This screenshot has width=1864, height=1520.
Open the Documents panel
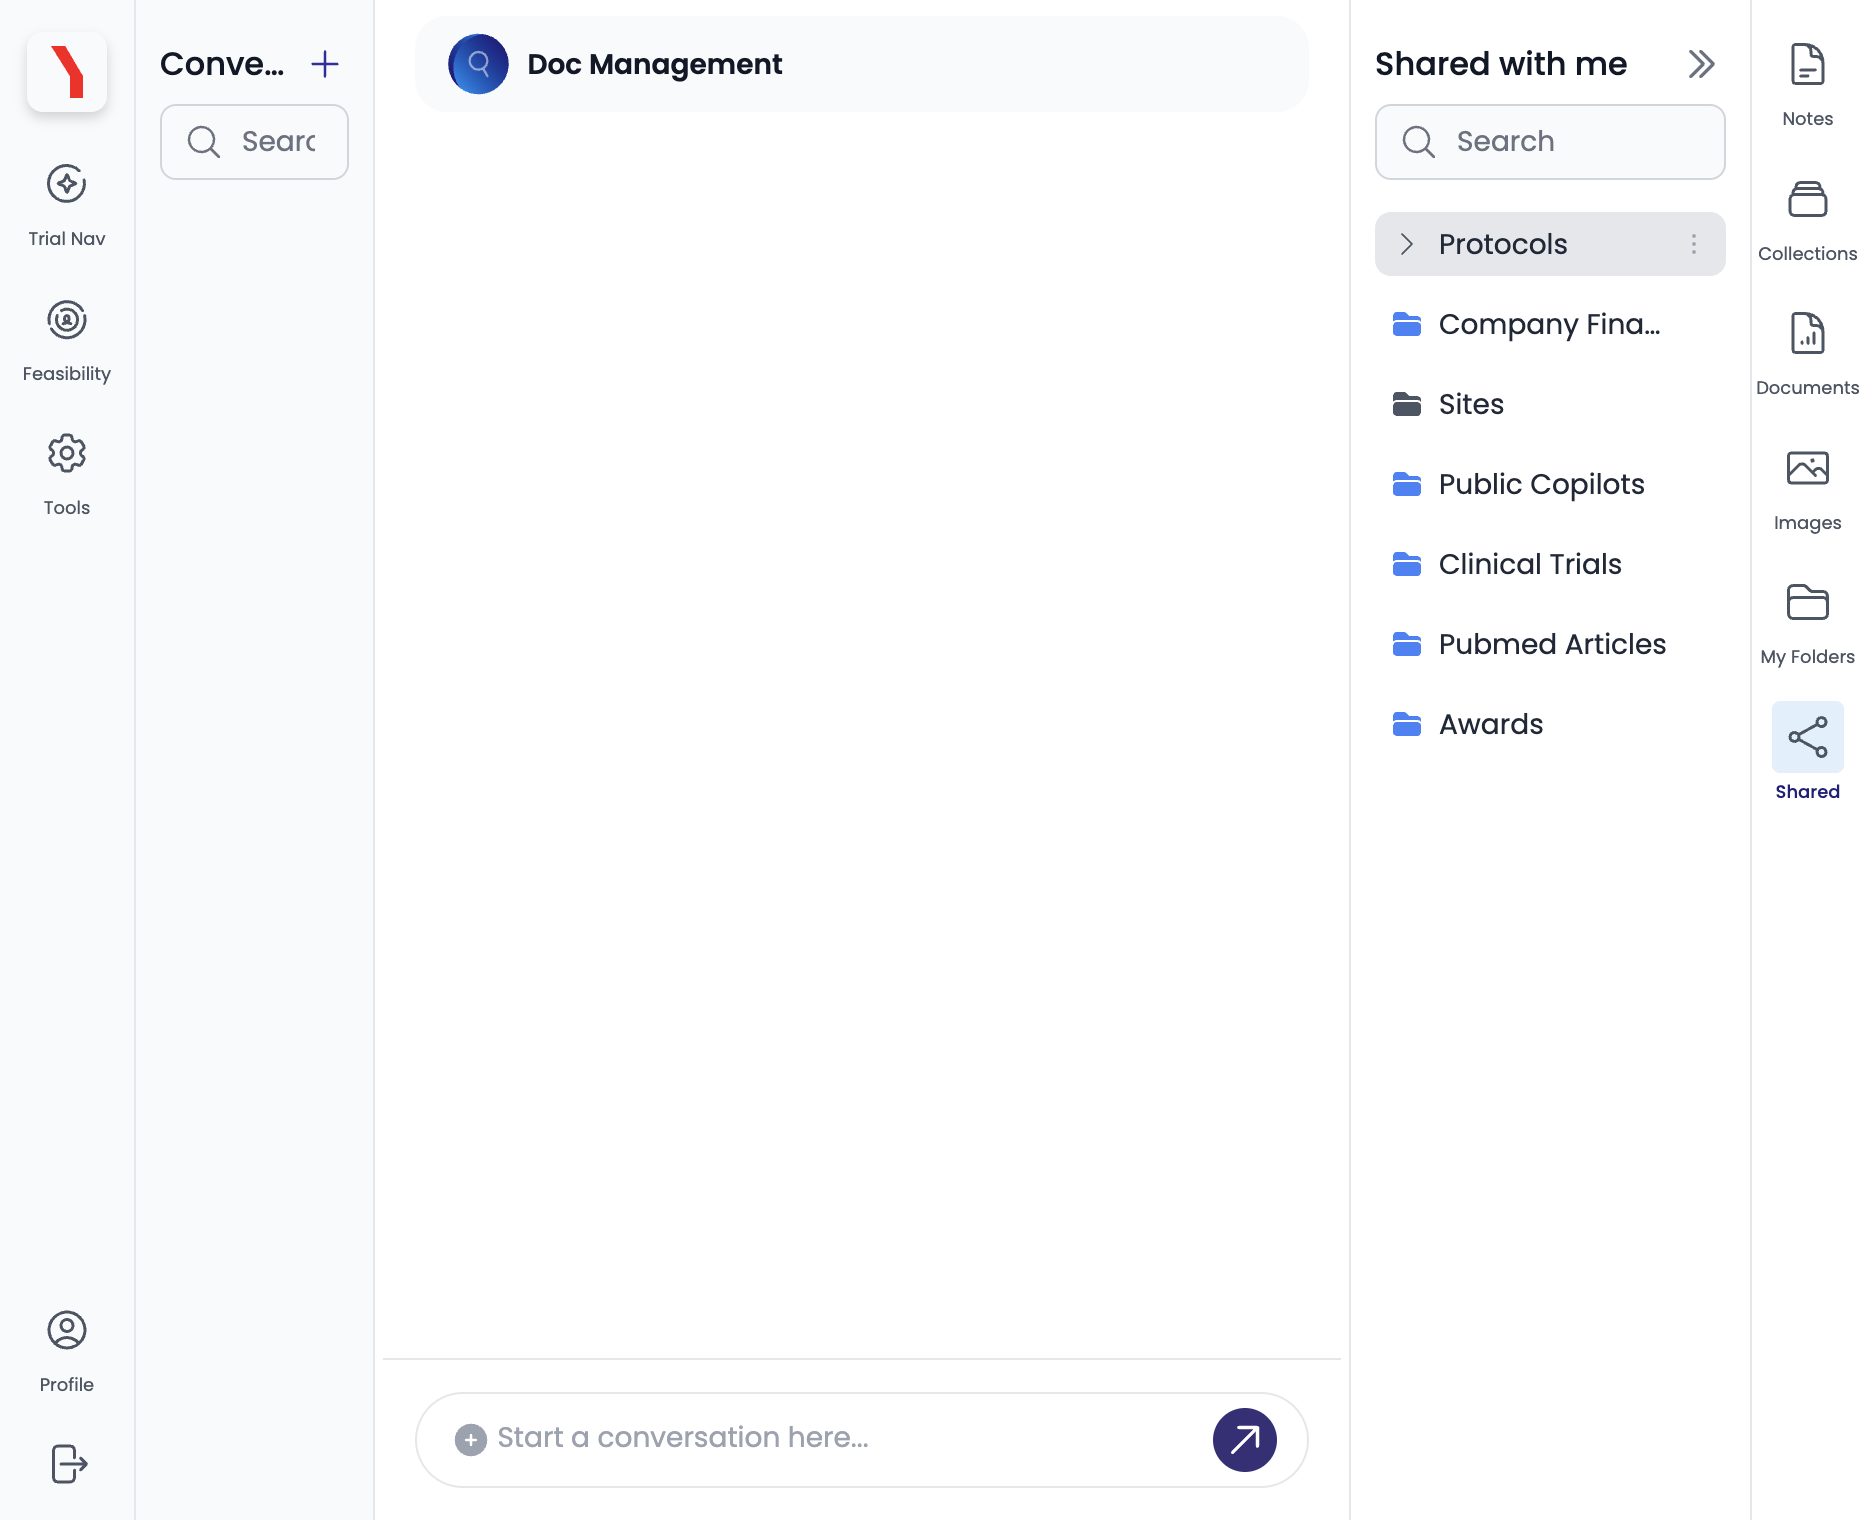pyautogui.click(x=1807, y=355)
